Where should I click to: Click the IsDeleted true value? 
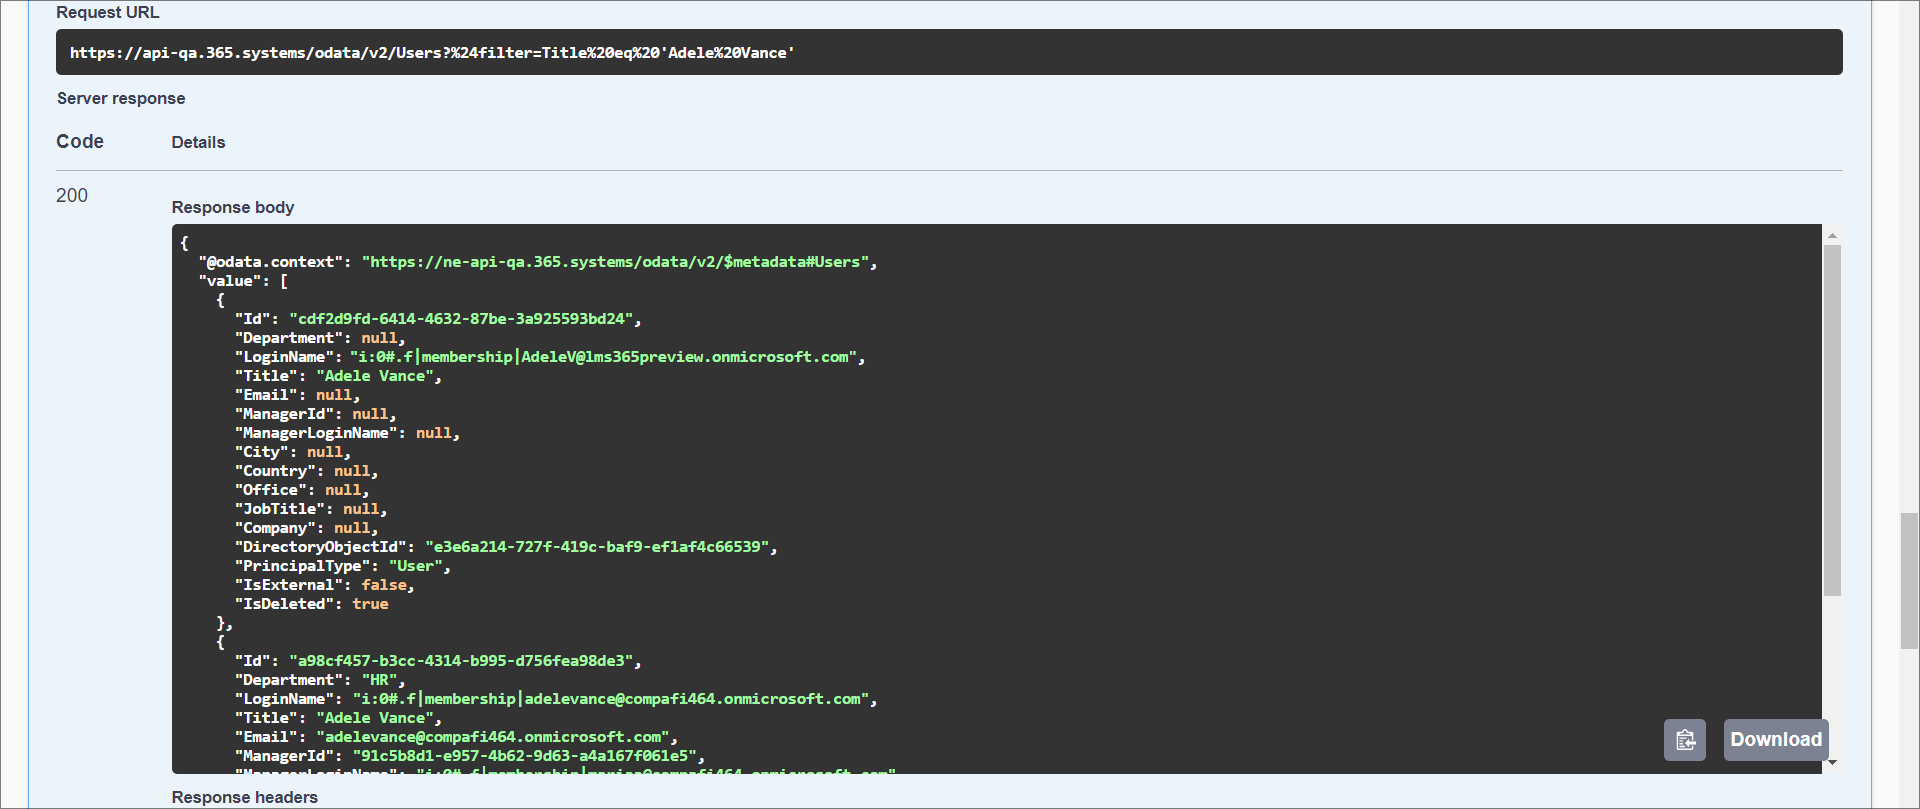(370, 604)
